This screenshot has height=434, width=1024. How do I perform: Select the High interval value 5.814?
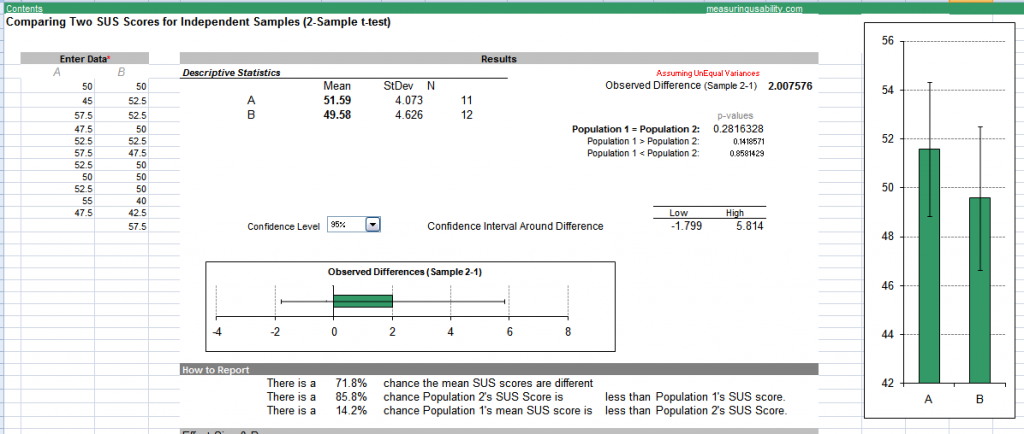pyautogui.click(x=750, y=226)
